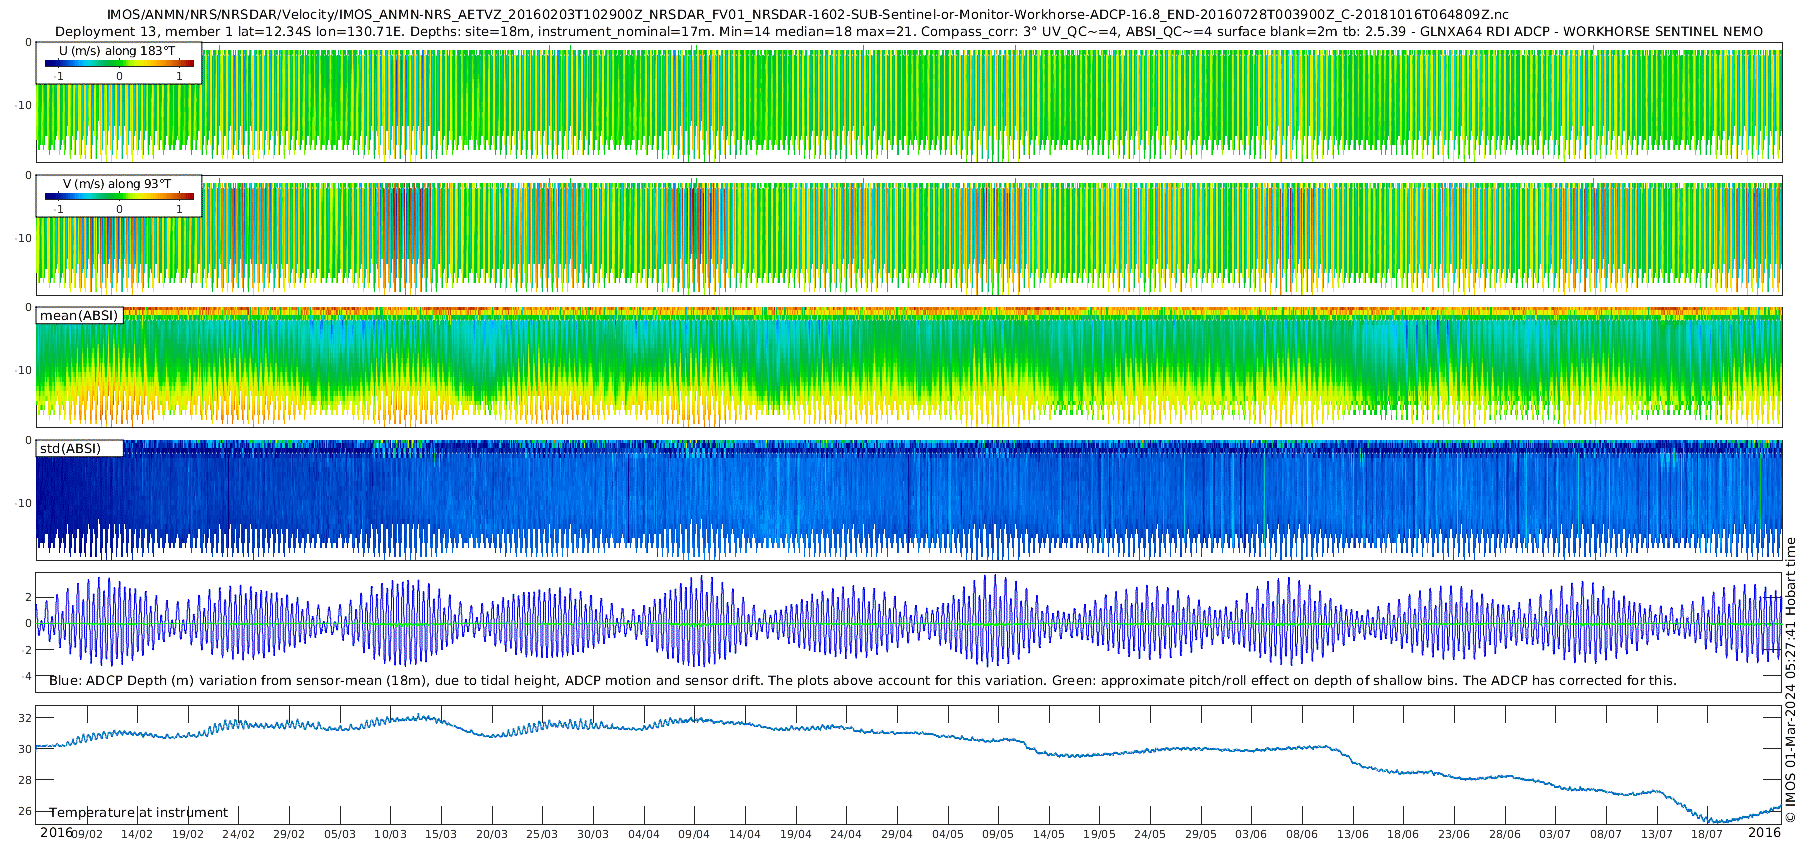Click the 'Deployment 13, member 1' subtitle line
This screenshot has width=1800, height=850.
click(909, 32)
